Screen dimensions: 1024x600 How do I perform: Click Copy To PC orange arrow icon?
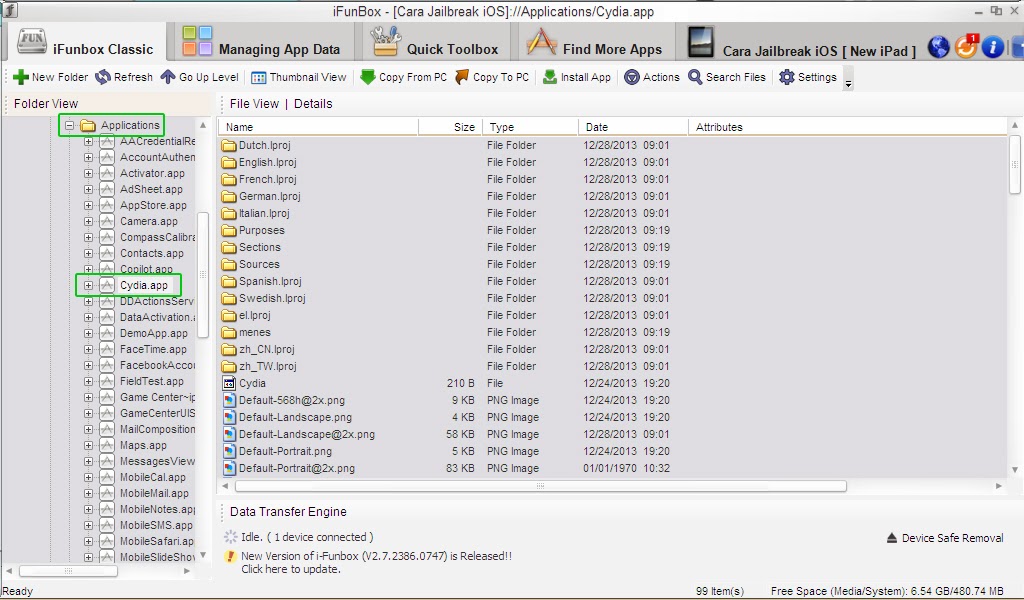tap(462, 77)
